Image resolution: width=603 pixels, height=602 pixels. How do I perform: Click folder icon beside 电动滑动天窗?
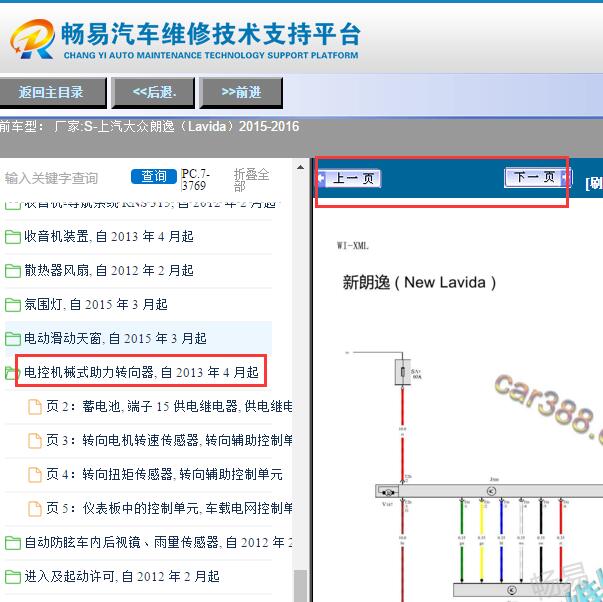[13, 339]
